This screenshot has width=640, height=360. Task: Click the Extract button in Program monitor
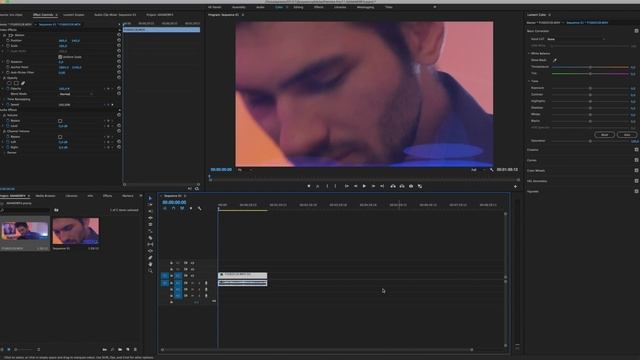[x=402, y=186]
